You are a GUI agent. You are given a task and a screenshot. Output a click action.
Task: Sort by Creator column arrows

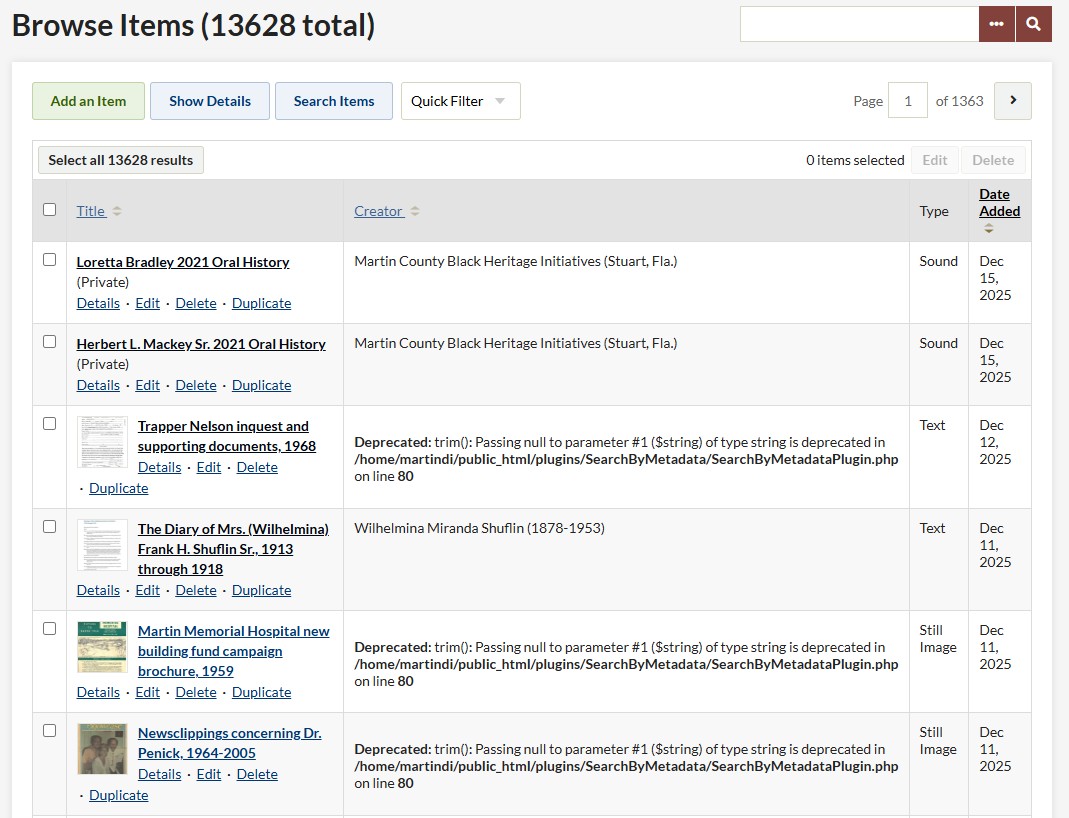click(x=415, y=211)
